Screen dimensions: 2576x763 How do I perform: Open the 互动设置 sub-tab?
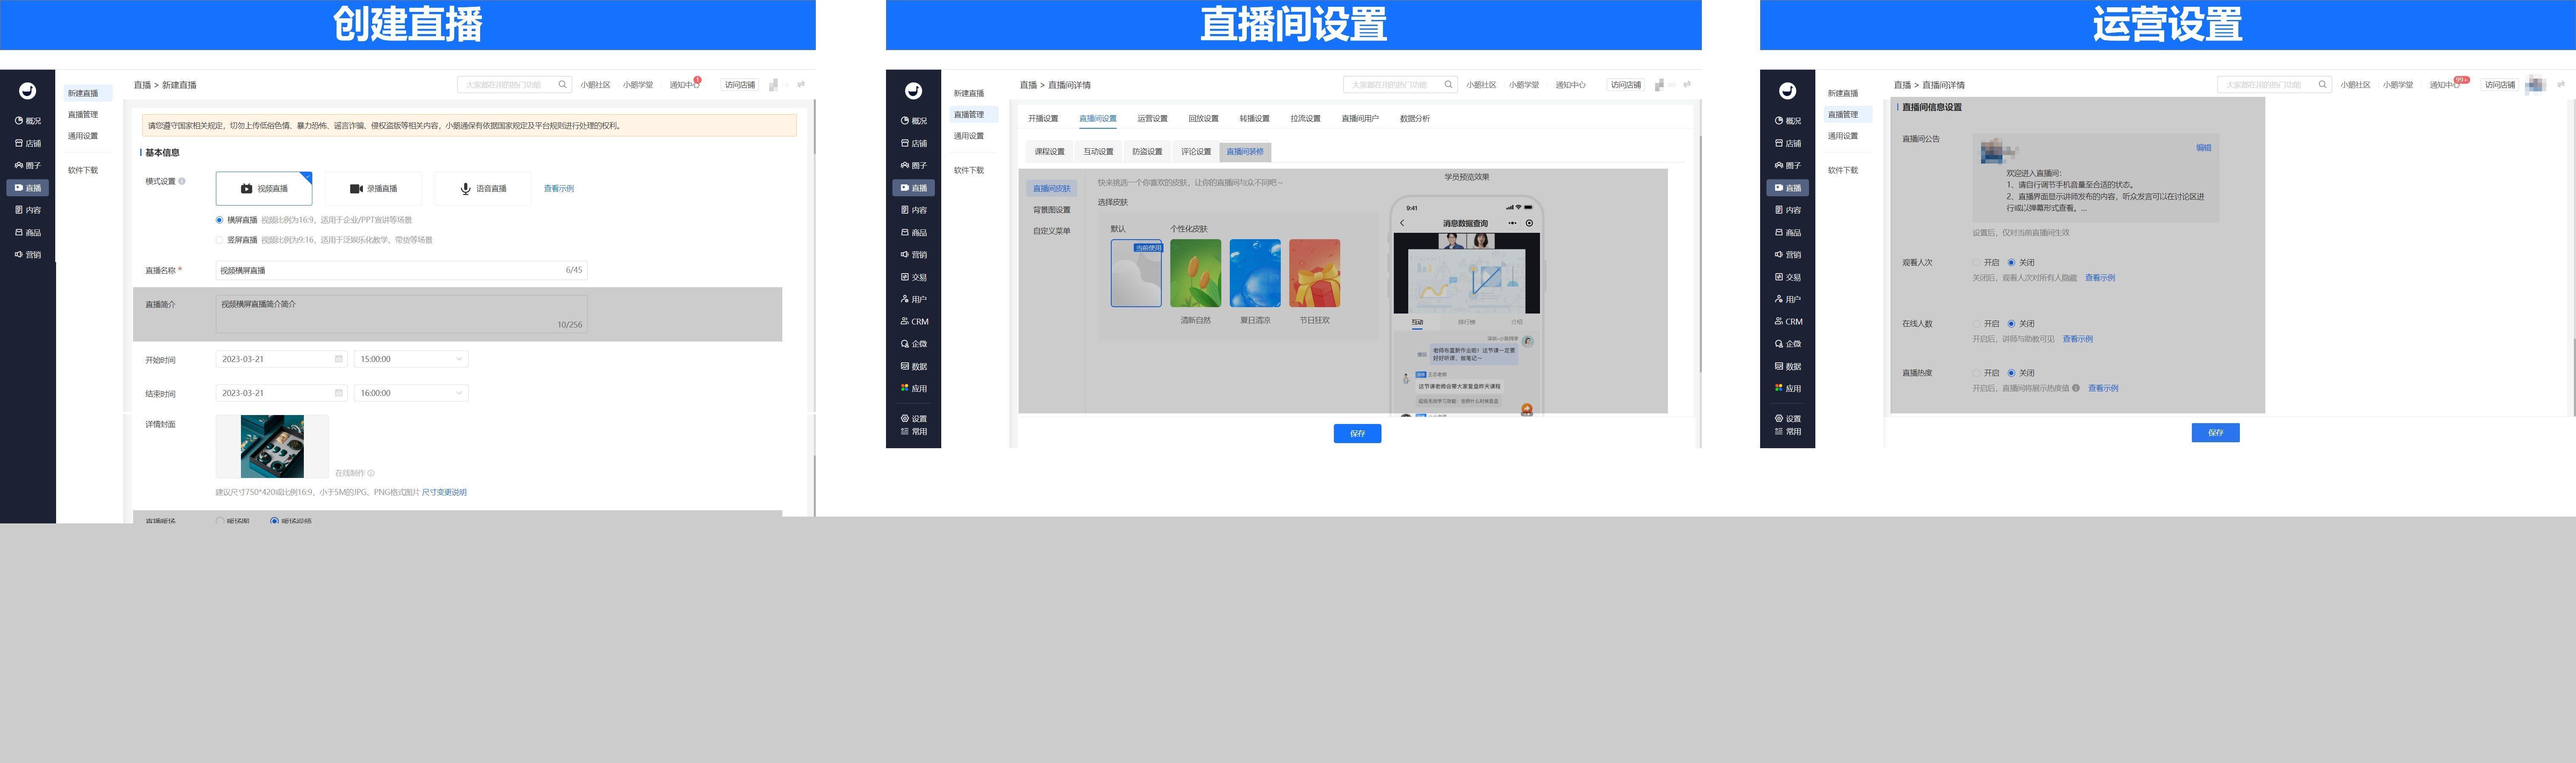coord(1098,152)
